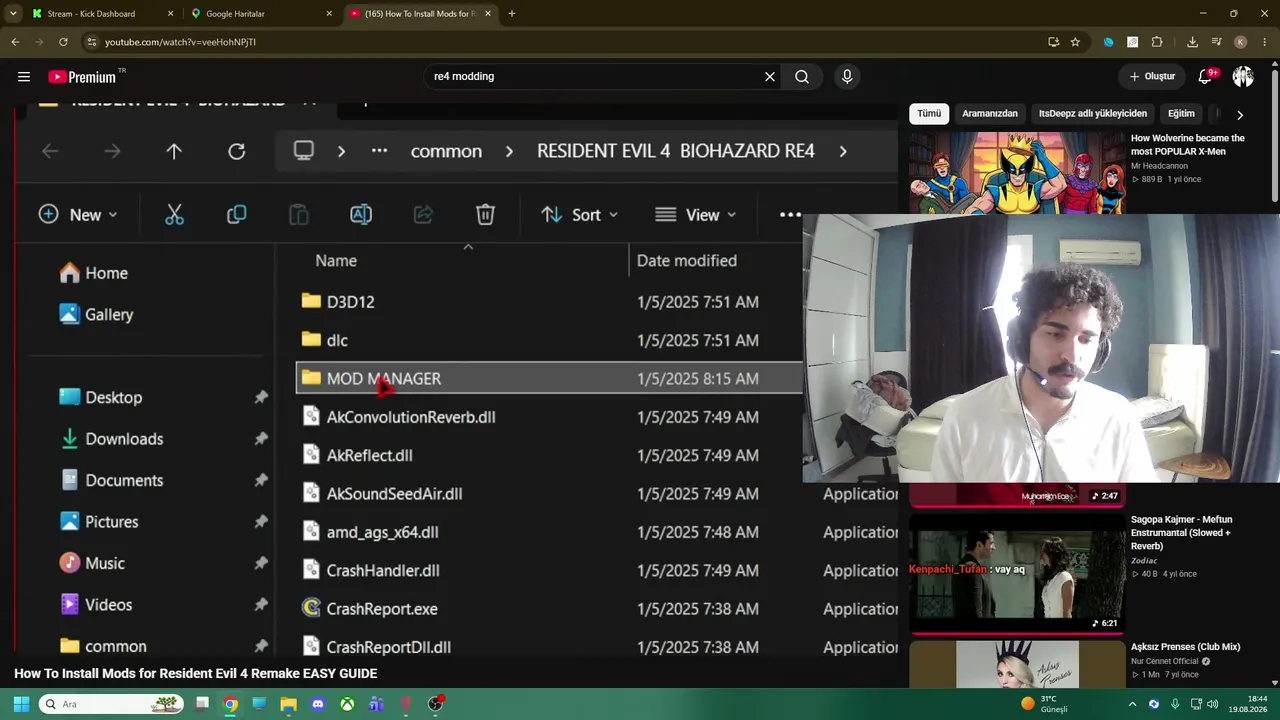Open the Wolverine X-Men video thumbnail
The height and width of the screenshot is (720, 1280).
pos(1017,172)
